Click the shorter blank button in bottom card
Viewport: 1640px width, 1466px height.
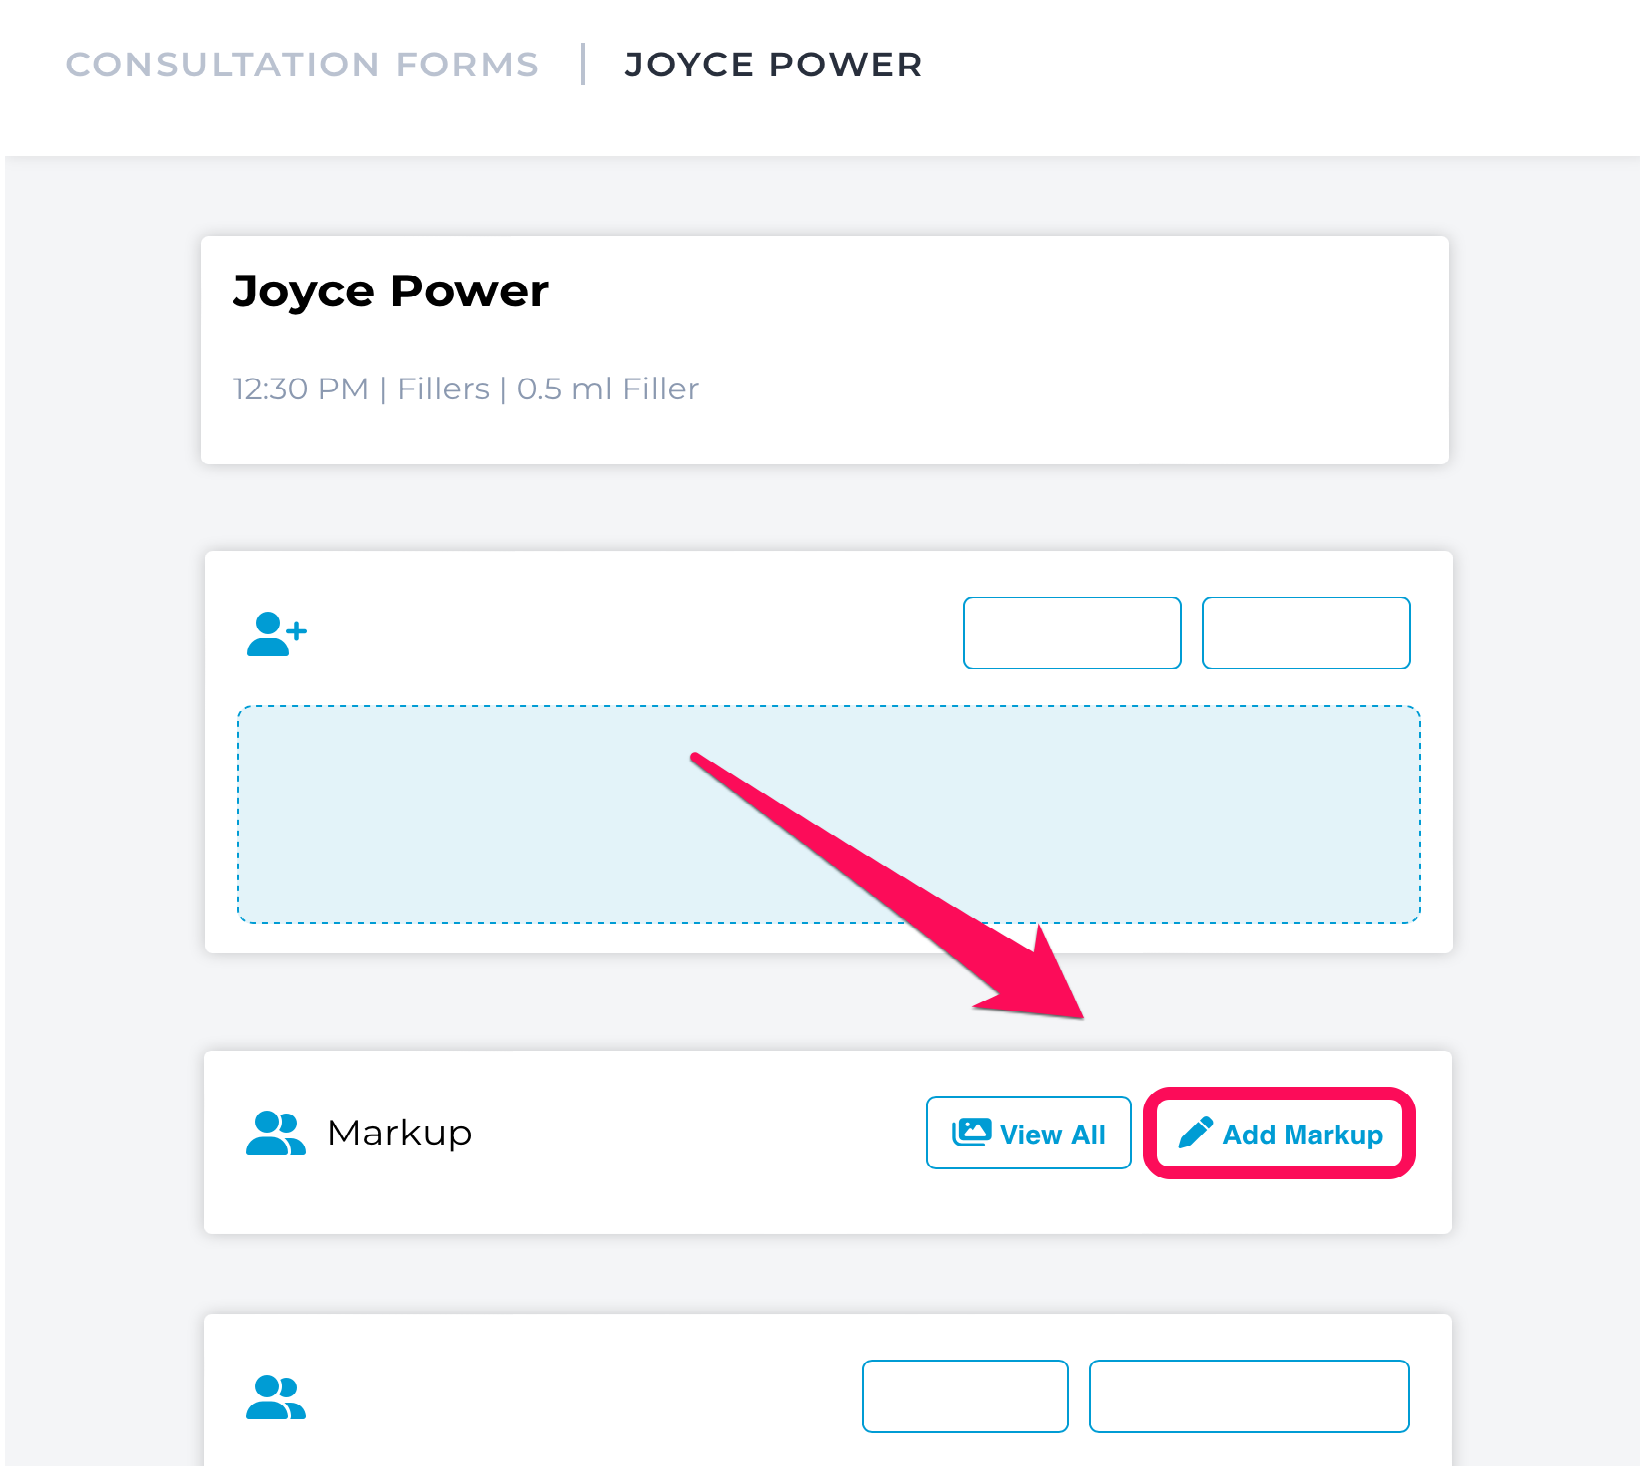pos(965,1396)
